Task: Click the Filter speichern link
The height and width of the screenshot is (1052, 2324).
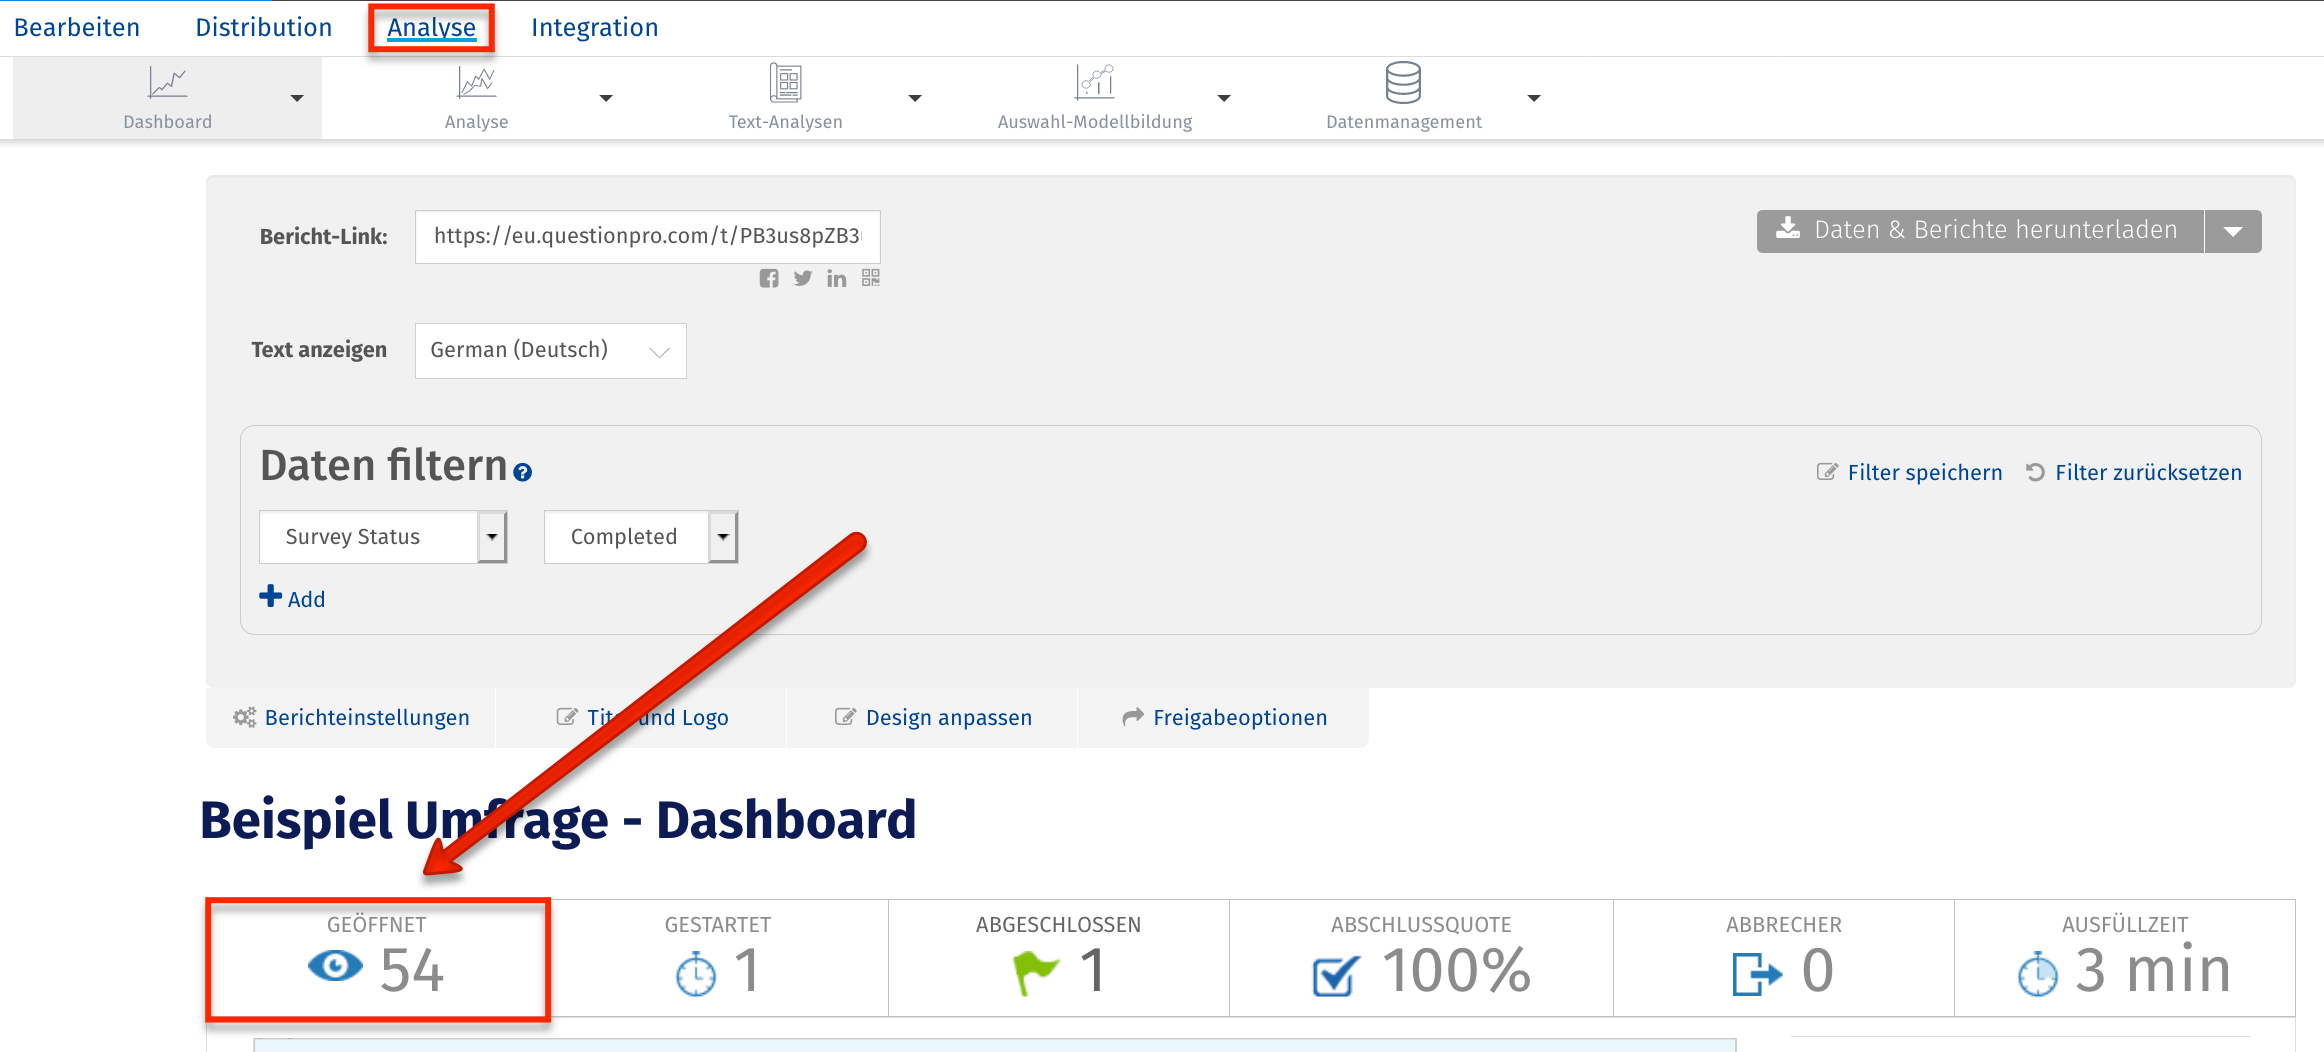Action: point(1910,472)
